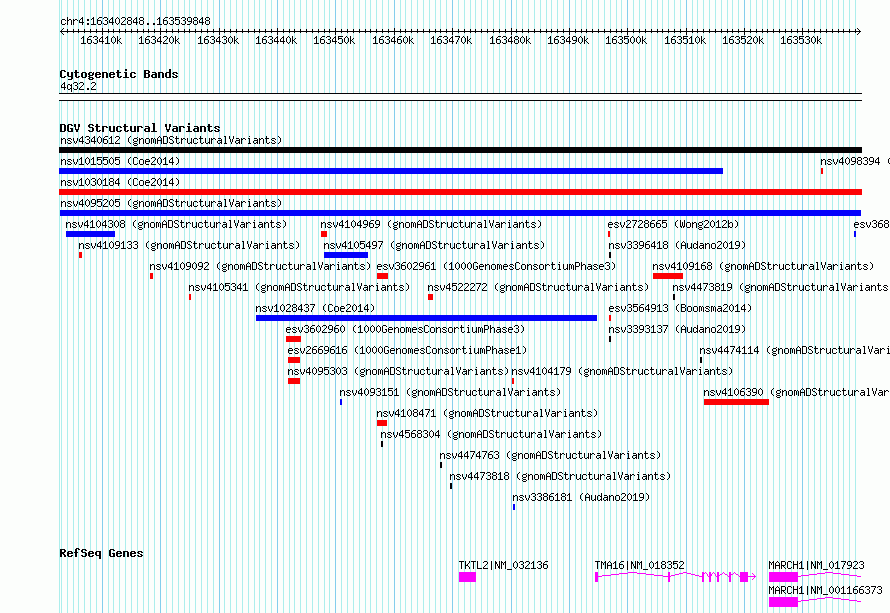The height and width of the screenshot is (613, 890).
Task: Open nsv4522272 variant label
Action: point(538,287)
